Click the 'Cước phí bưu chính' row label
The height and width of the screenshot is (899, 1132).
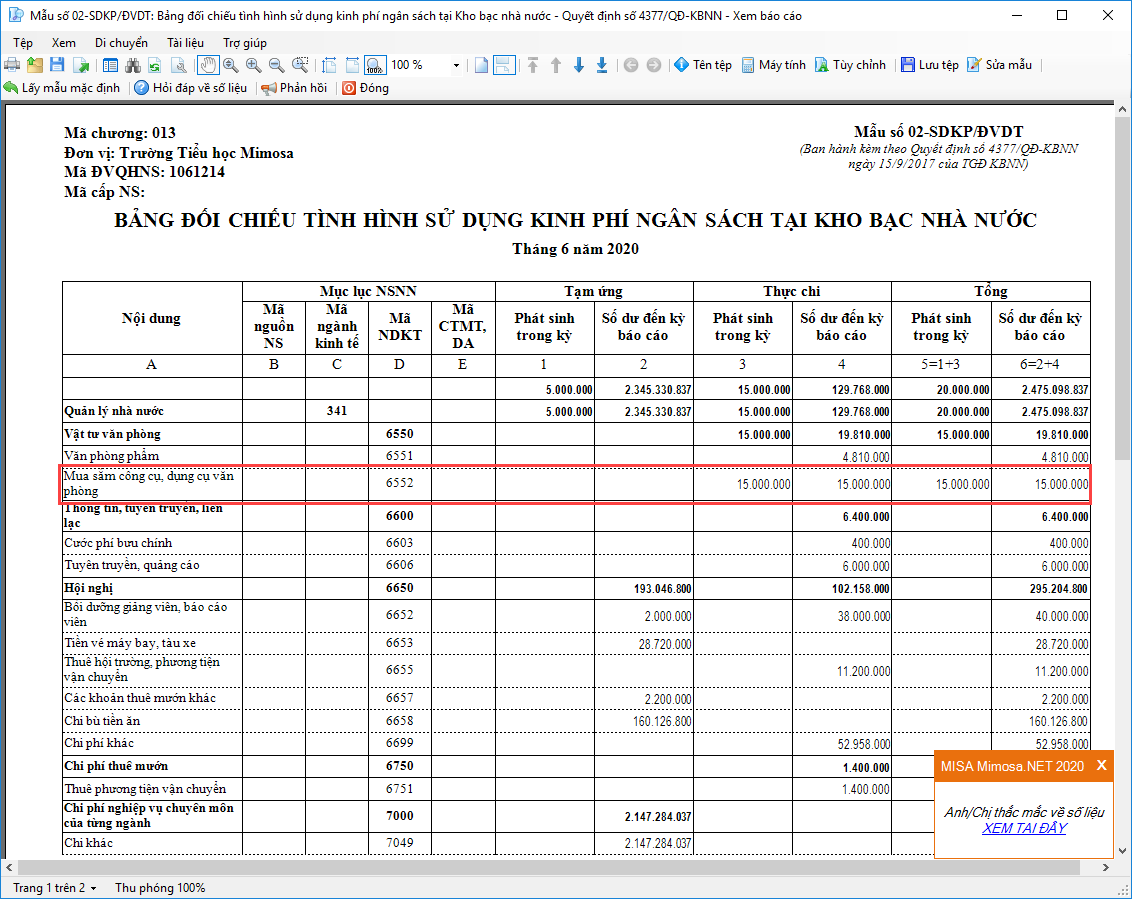click(x=118, y=543)
